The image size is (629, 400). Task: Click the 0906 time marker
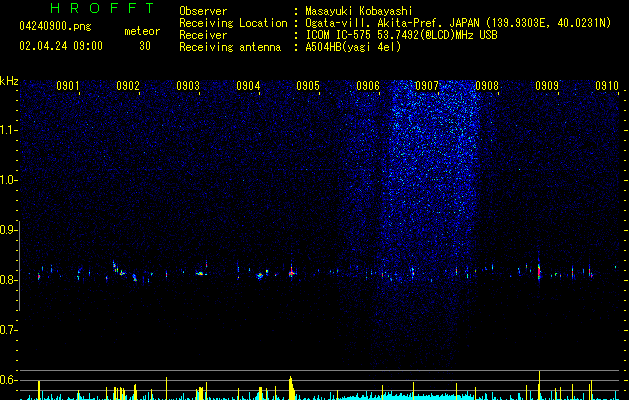[x=368, y=86]
